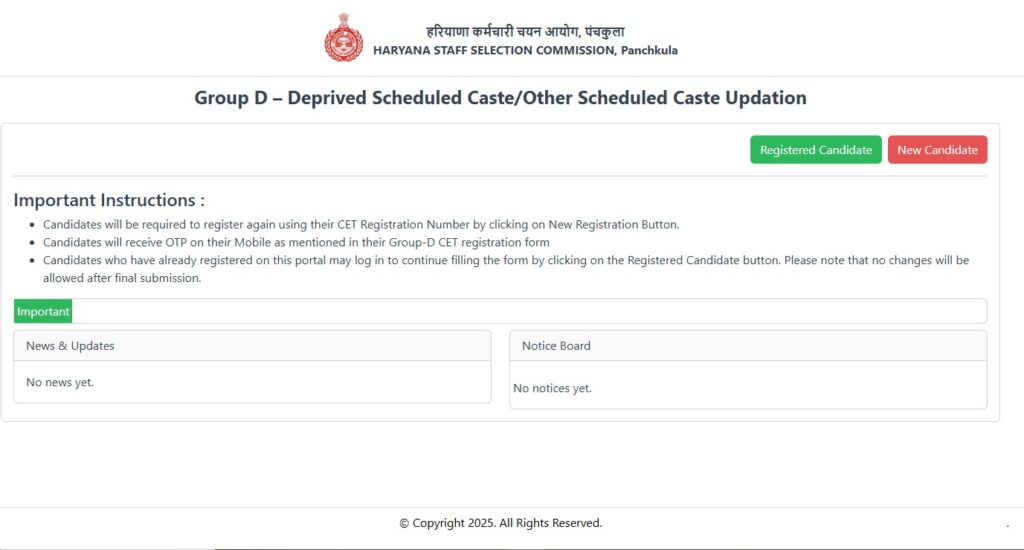The height and width of the screenshot is (550, 1024).
Task: Open the Registered Candidate login
Action: tap(815, 150)
